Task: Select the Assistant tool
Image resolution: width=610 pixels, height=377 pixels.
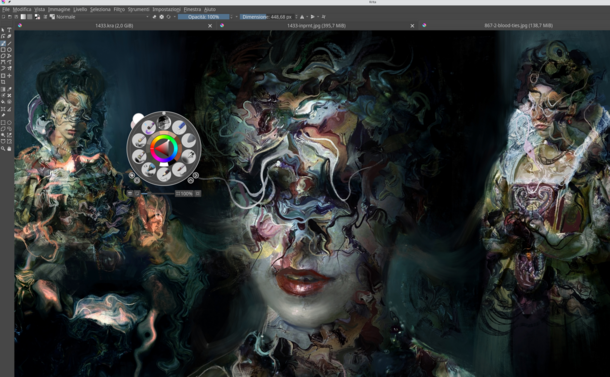Action: (3, 108)
